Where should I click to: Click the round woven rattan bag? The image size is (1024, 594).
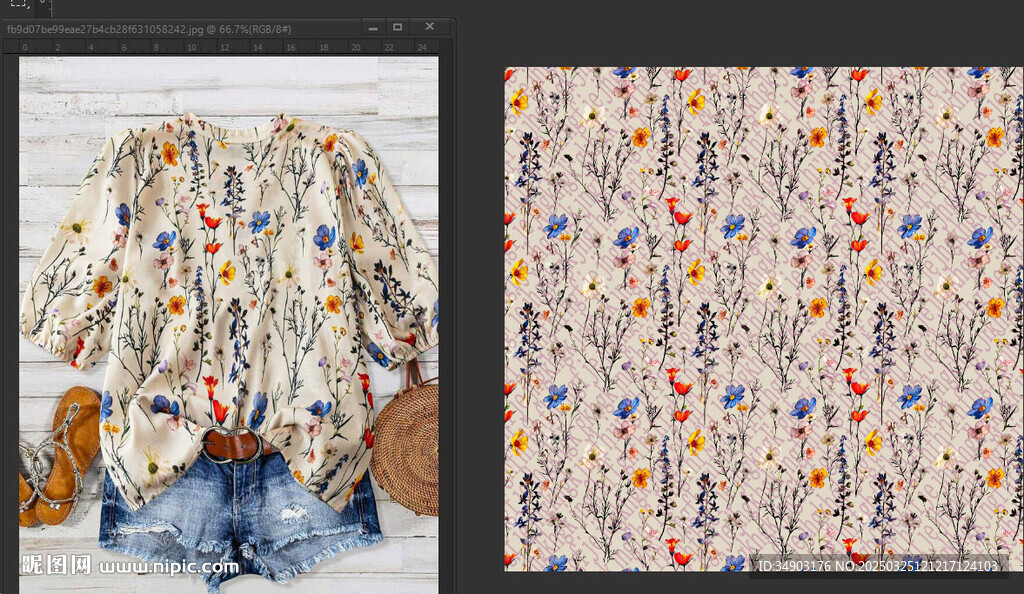[407, 448]
